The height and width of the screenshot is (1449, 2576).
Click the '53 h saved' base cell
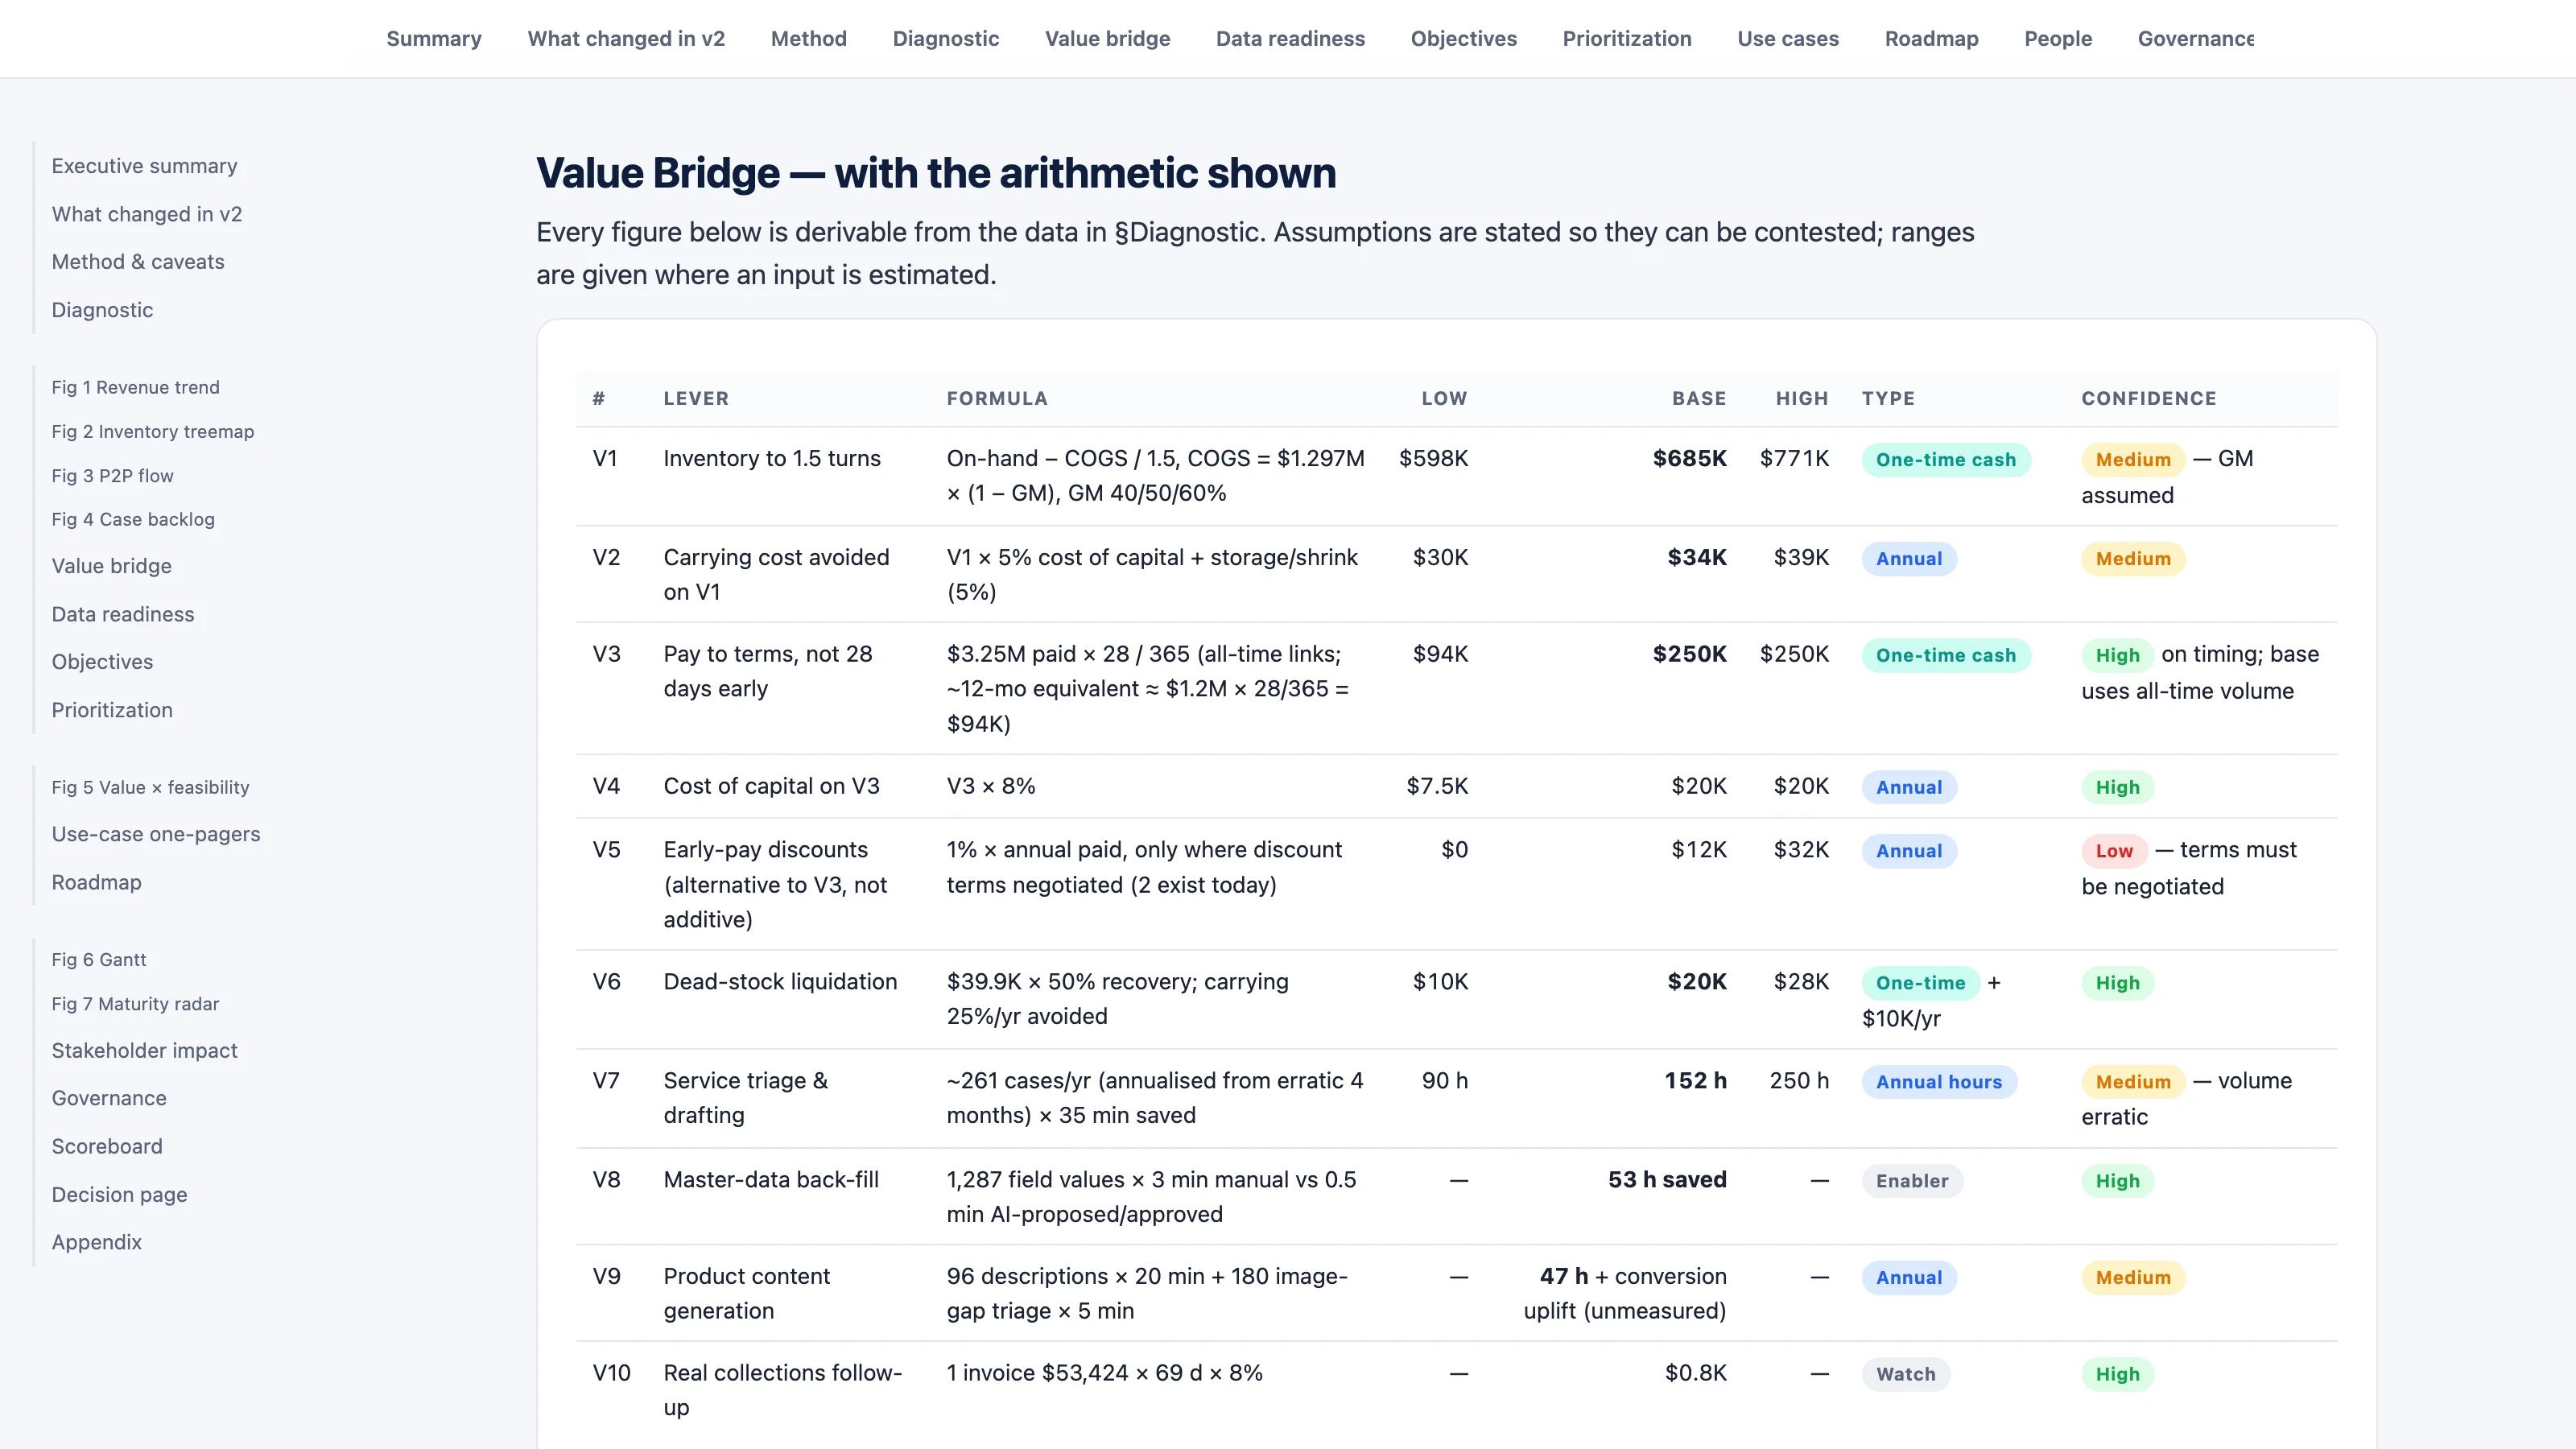click(x=1667, y=1179)
